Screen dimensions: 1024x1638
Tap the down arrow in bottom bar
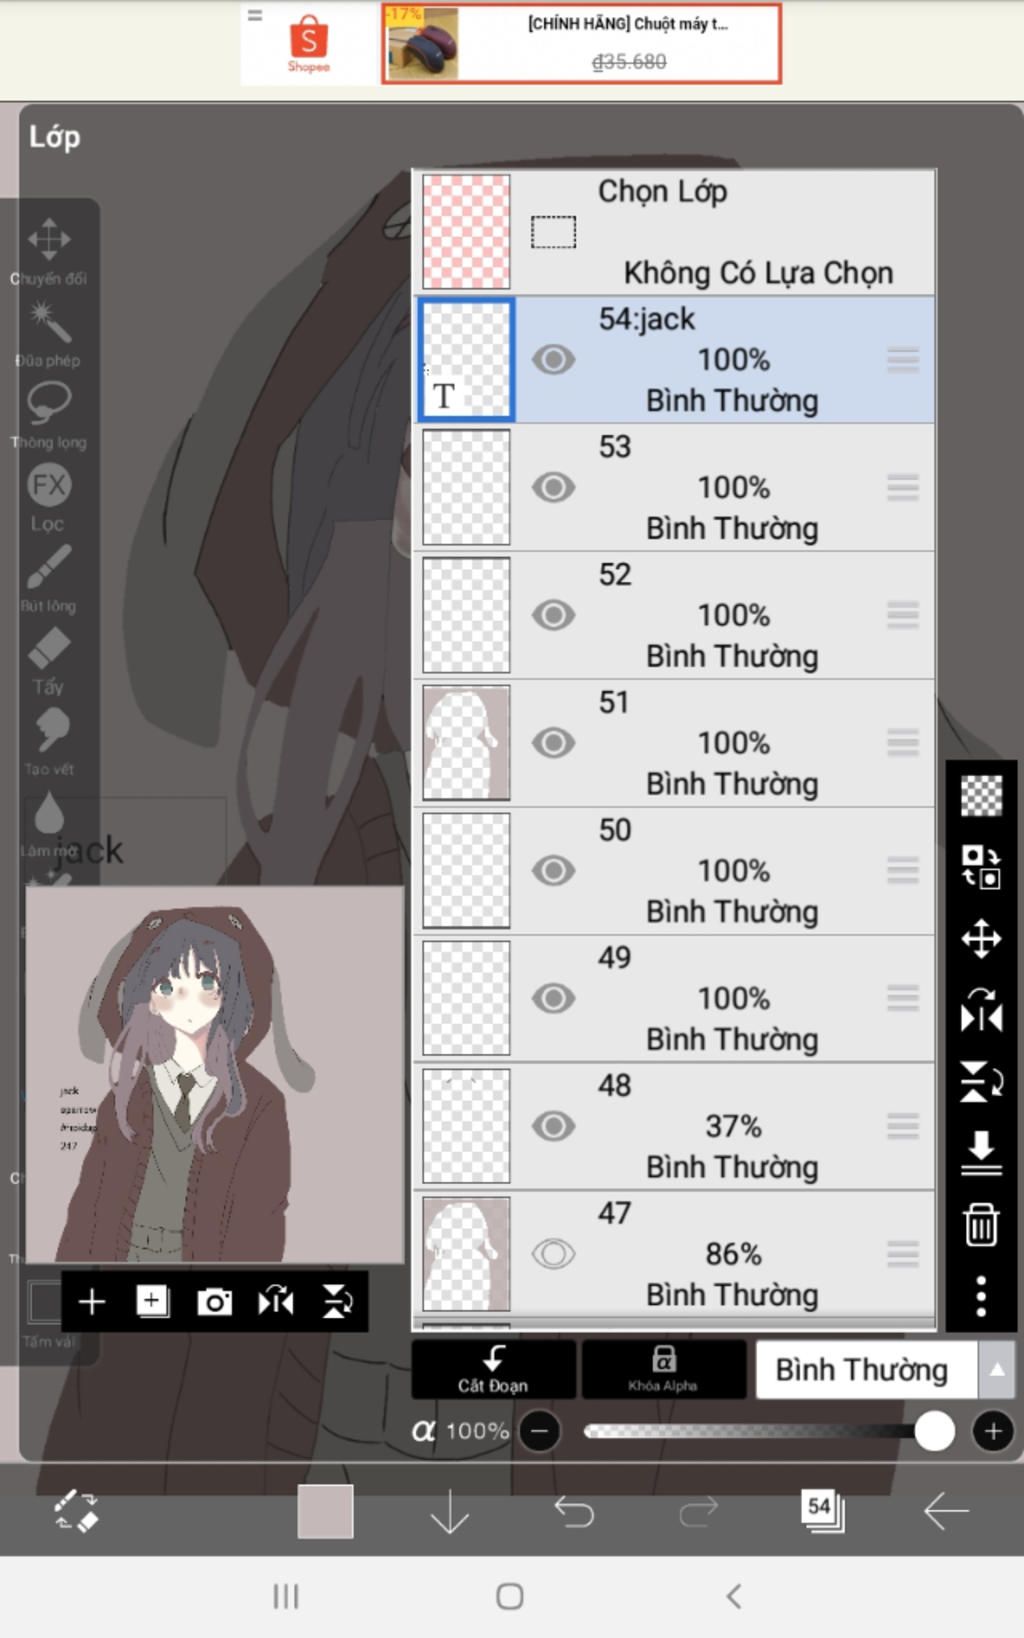coord(450,1511)
